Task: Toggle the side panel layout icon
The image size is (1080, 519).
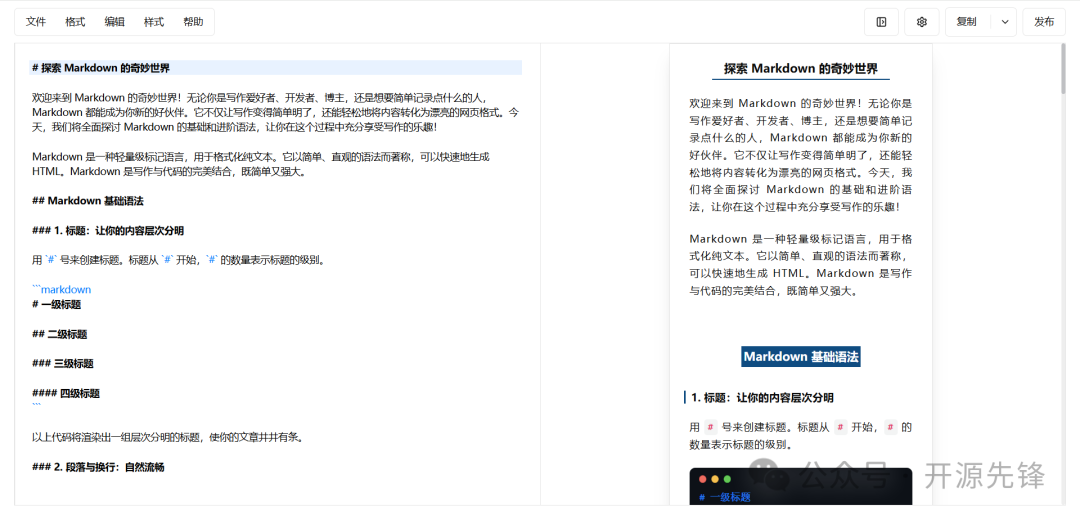Action: coord(881,22)
